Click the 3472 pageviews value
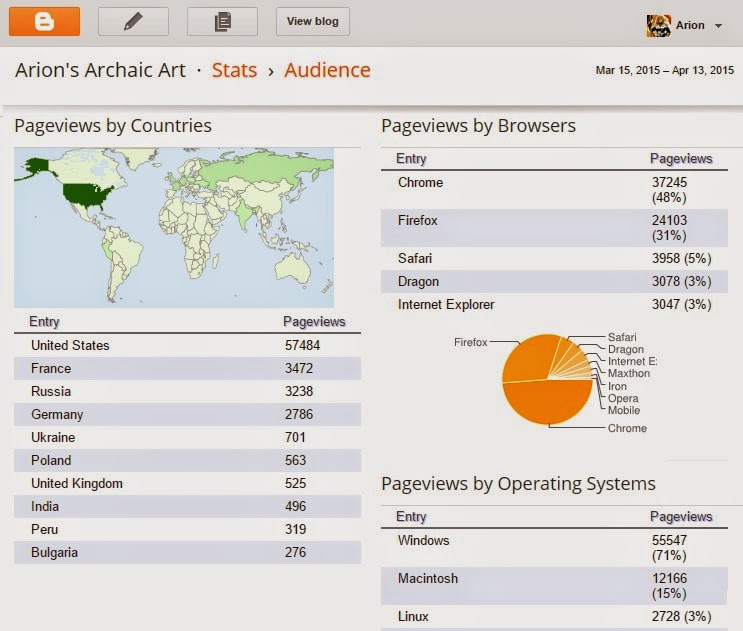743x631 pixels. coord(299,369)
